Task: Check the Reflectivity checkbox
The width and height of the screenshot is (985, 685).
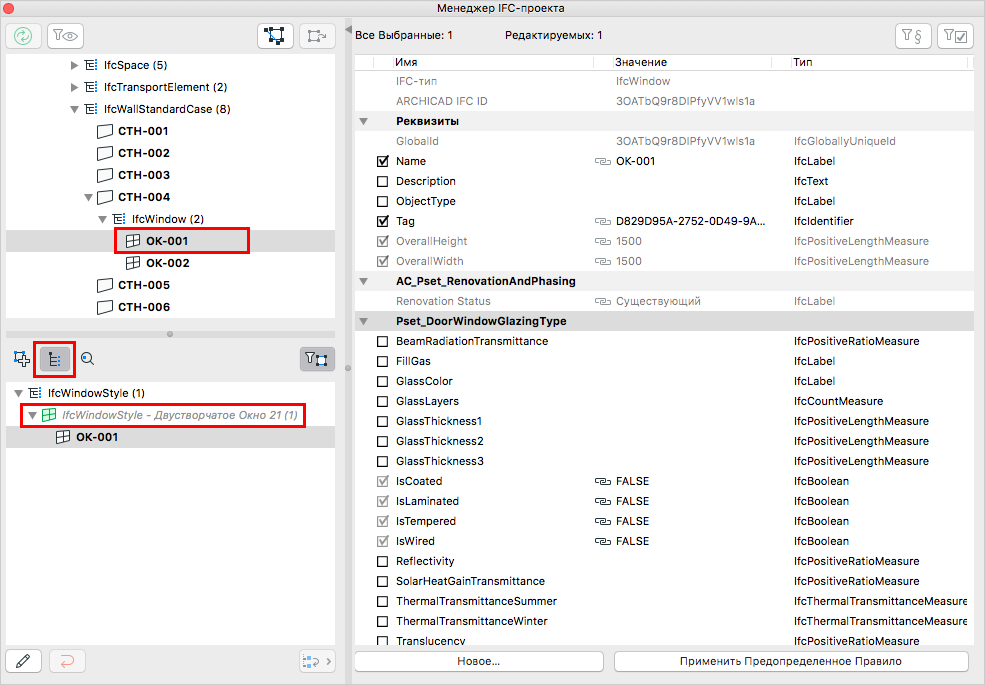Action: 383,561
